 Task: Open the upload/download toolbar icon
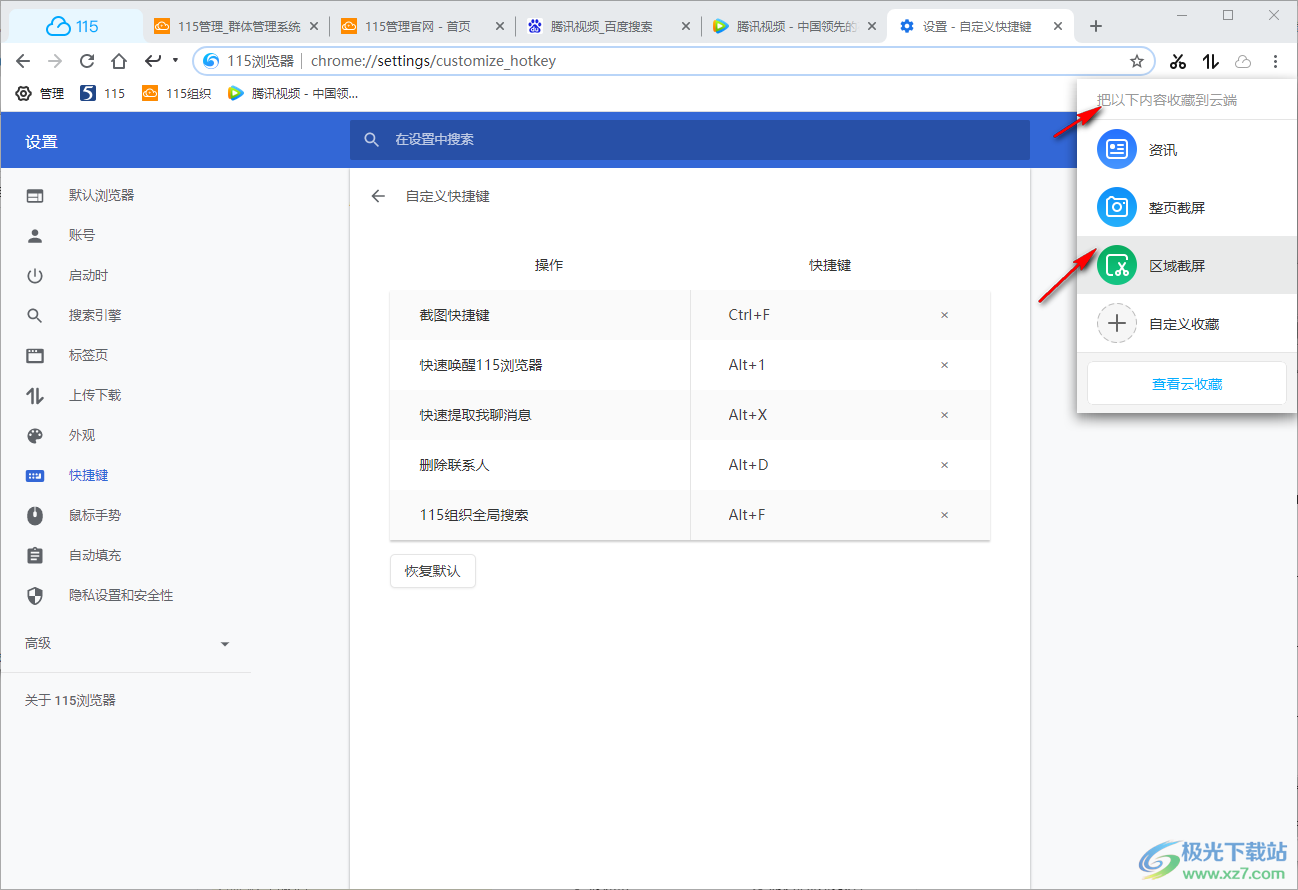1211,61
